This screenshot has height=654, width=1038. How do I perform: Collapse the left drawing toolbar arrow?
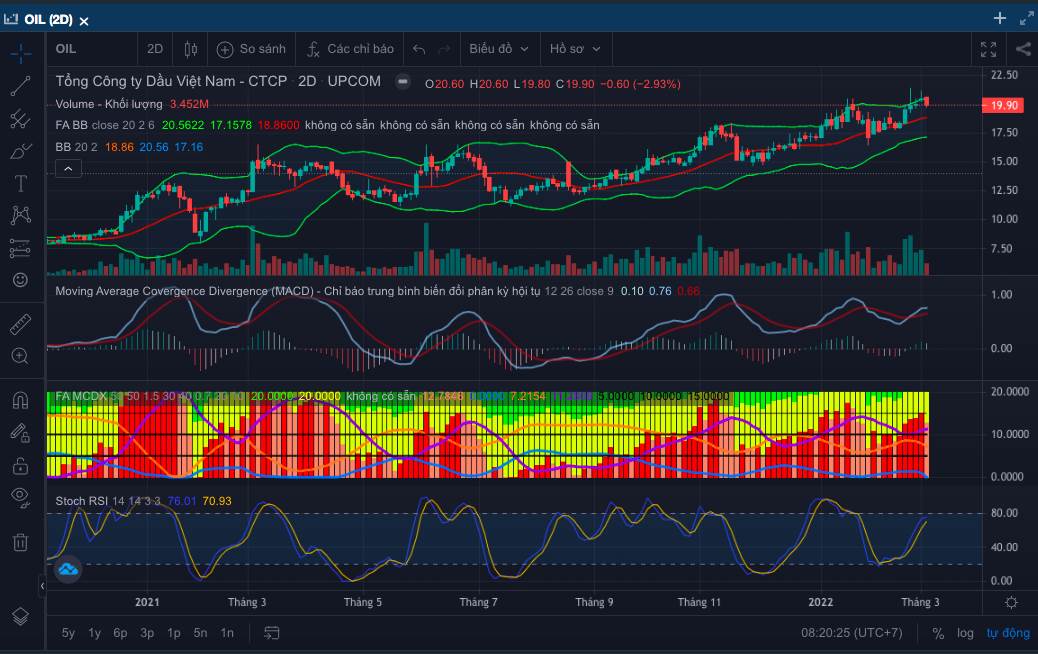[42, 586]
